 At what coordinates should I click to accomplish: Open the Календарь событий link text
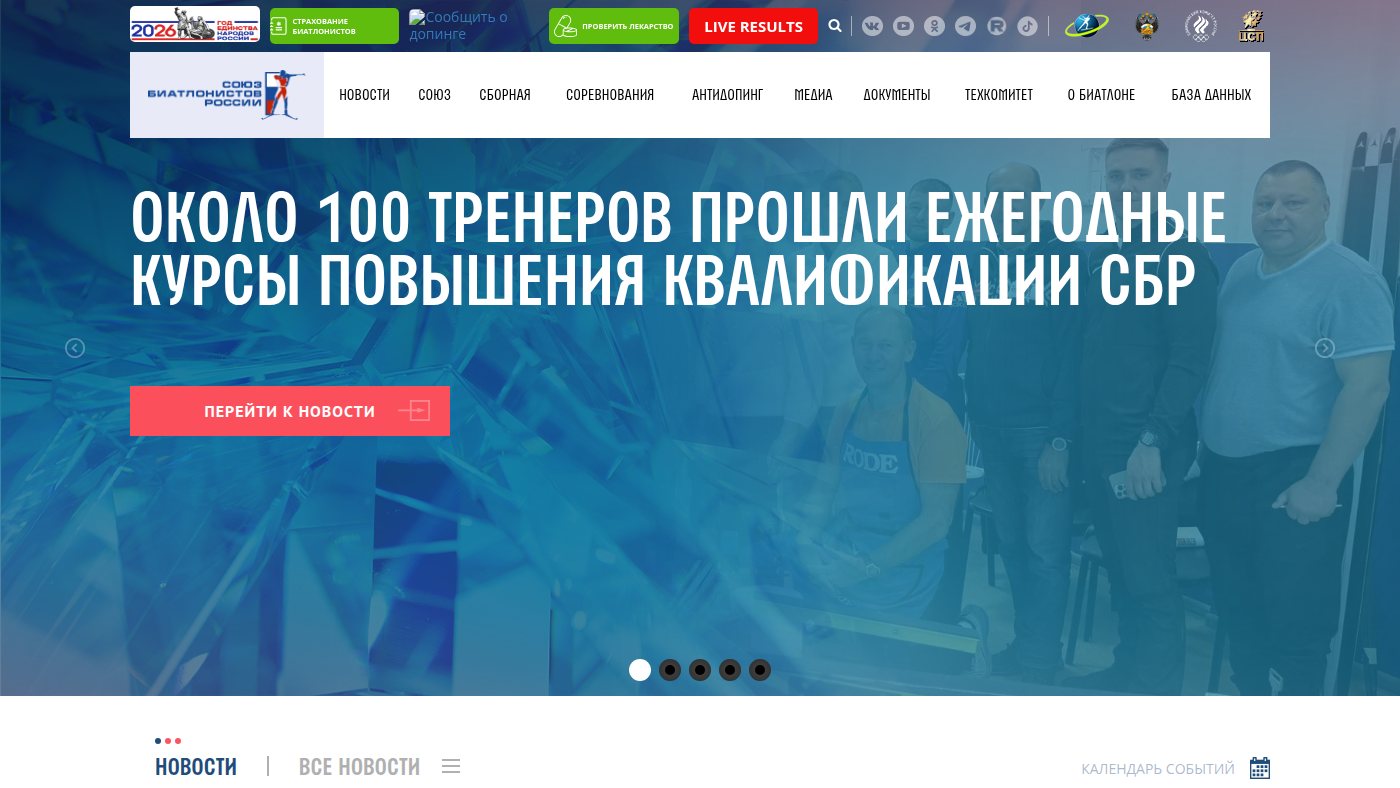coord(1158,769)
